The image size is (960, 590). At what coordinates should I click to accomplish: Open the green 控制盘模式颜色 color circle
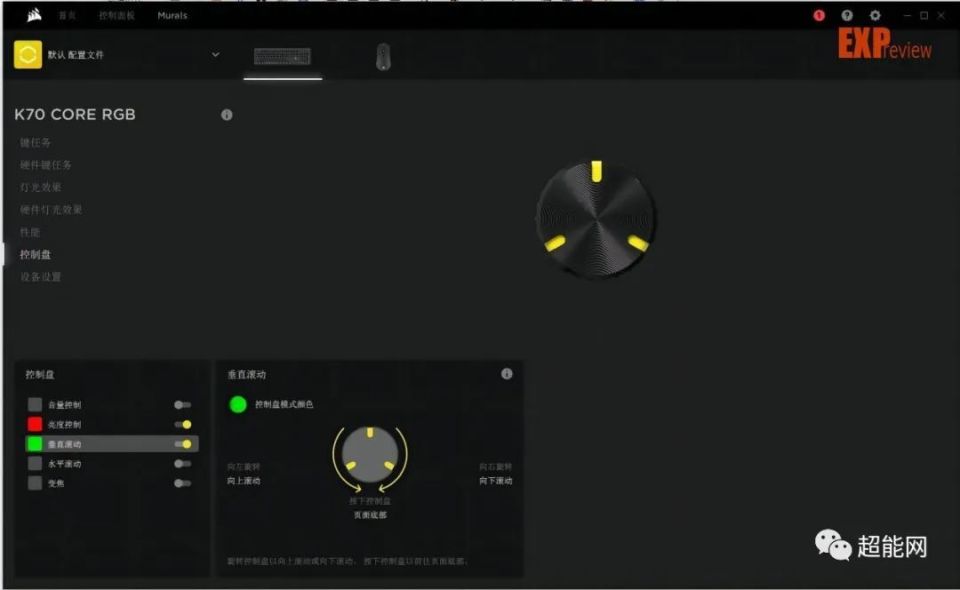click(x=238, y=404)
